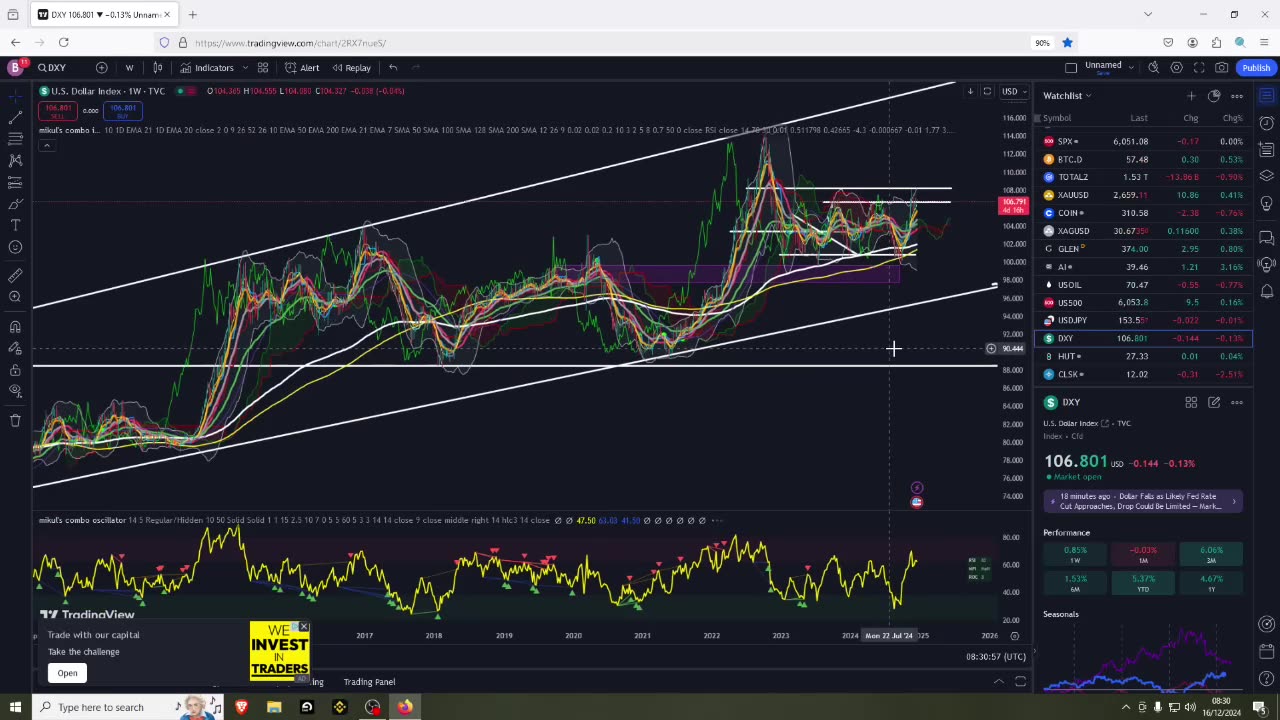Open the W interval selector
1280x720 pixels.
(129, 68)
